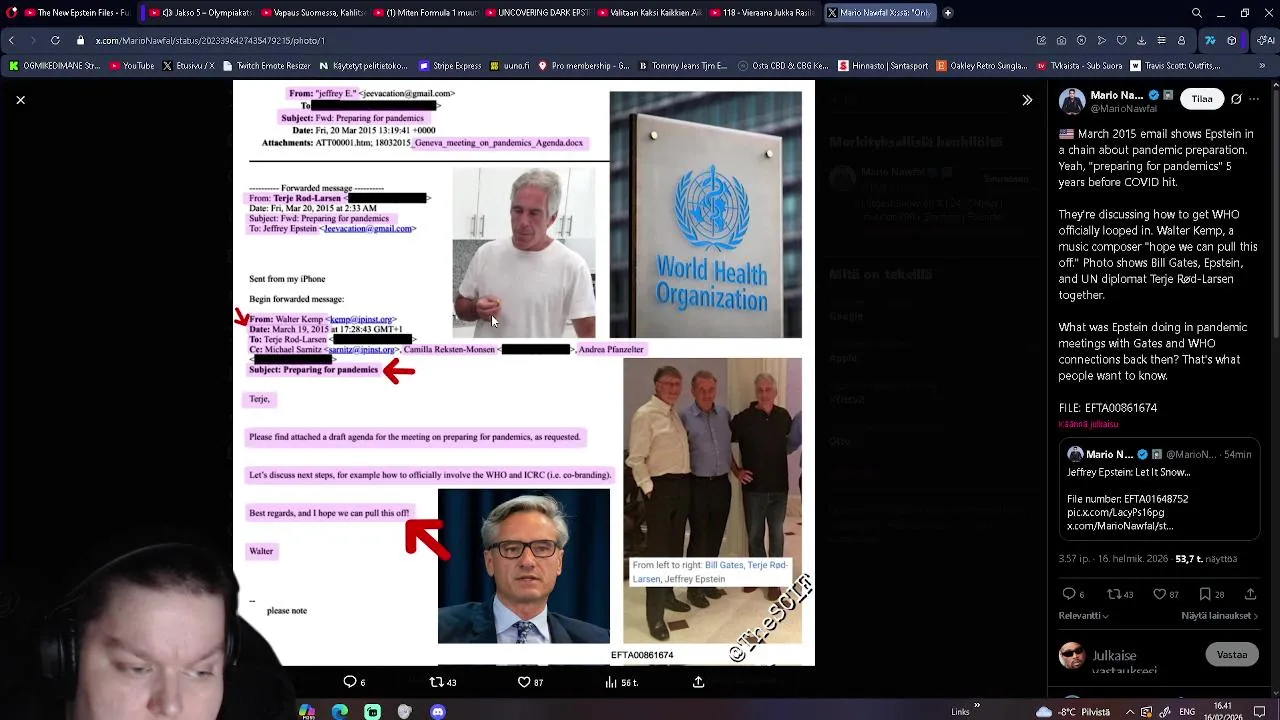The height and width of the screenshot is (720, 1280).
Task: Open the Tommy Jeans bookmark
Action: [683, 66]
